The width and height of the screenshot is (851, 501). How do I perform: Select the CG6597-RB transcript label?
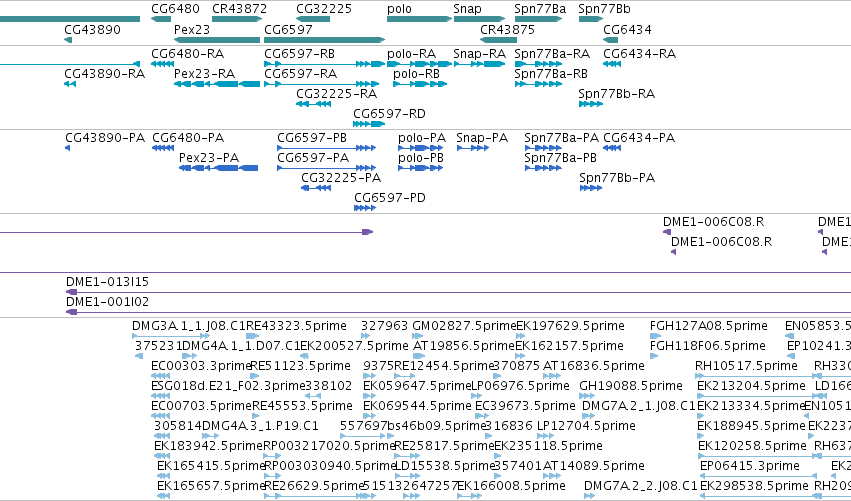click(x=300, y=53)
